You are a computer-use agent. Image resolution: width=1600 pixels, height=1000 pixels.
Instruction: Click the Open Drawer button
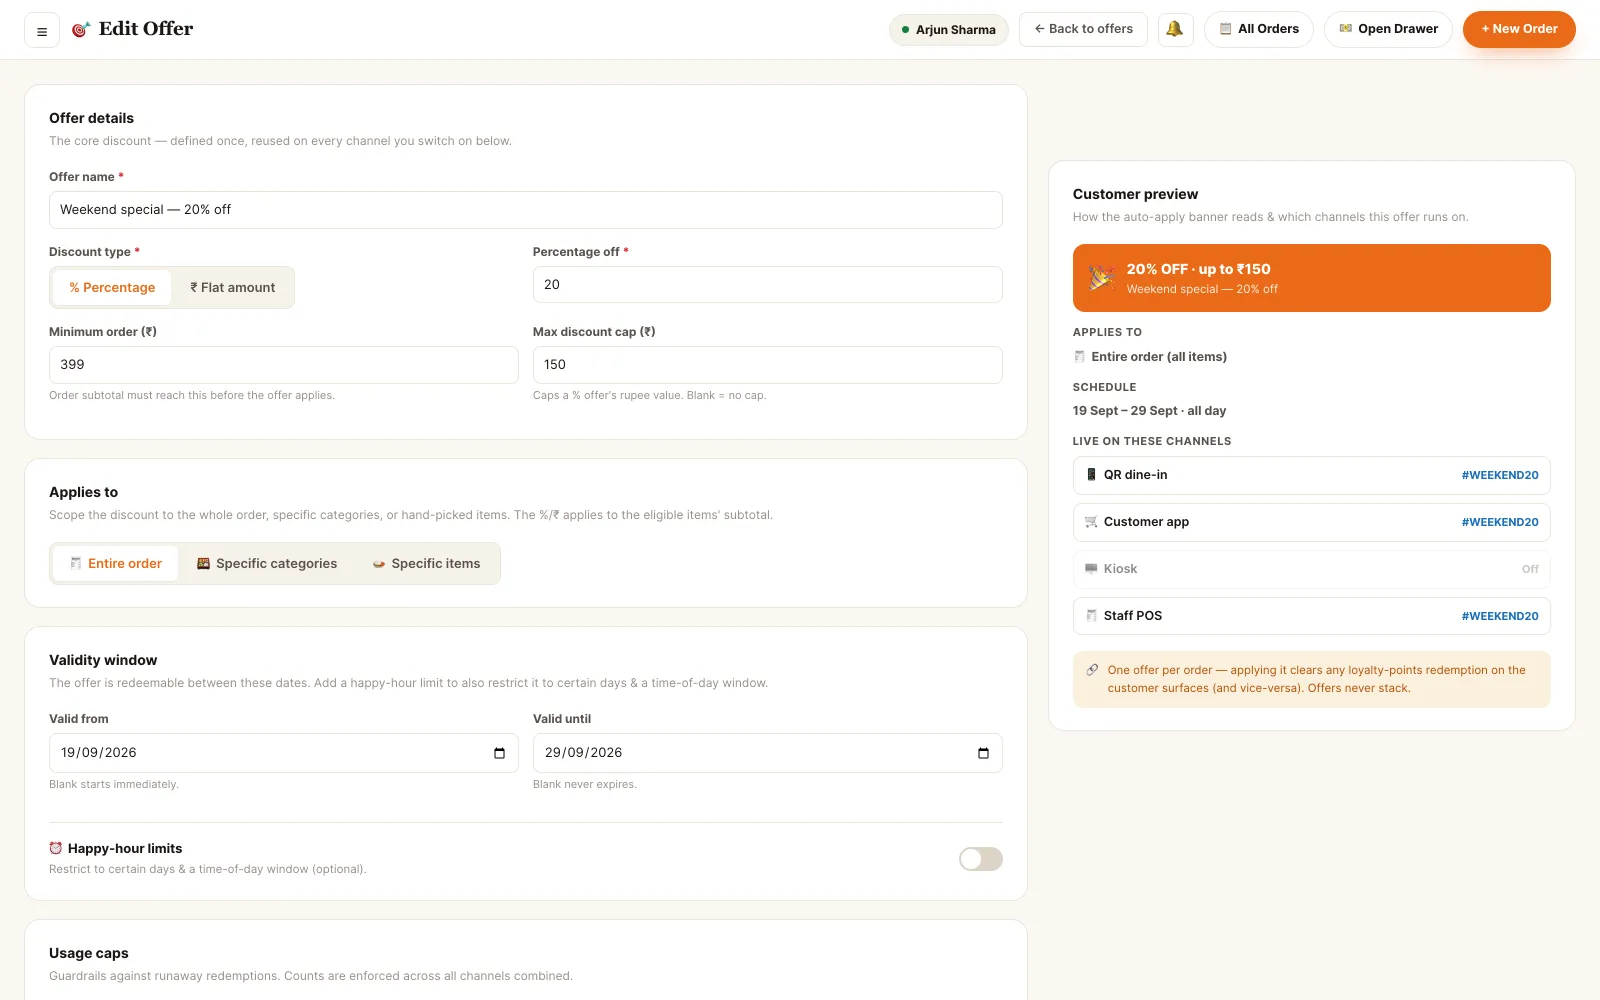(1388, 29)
